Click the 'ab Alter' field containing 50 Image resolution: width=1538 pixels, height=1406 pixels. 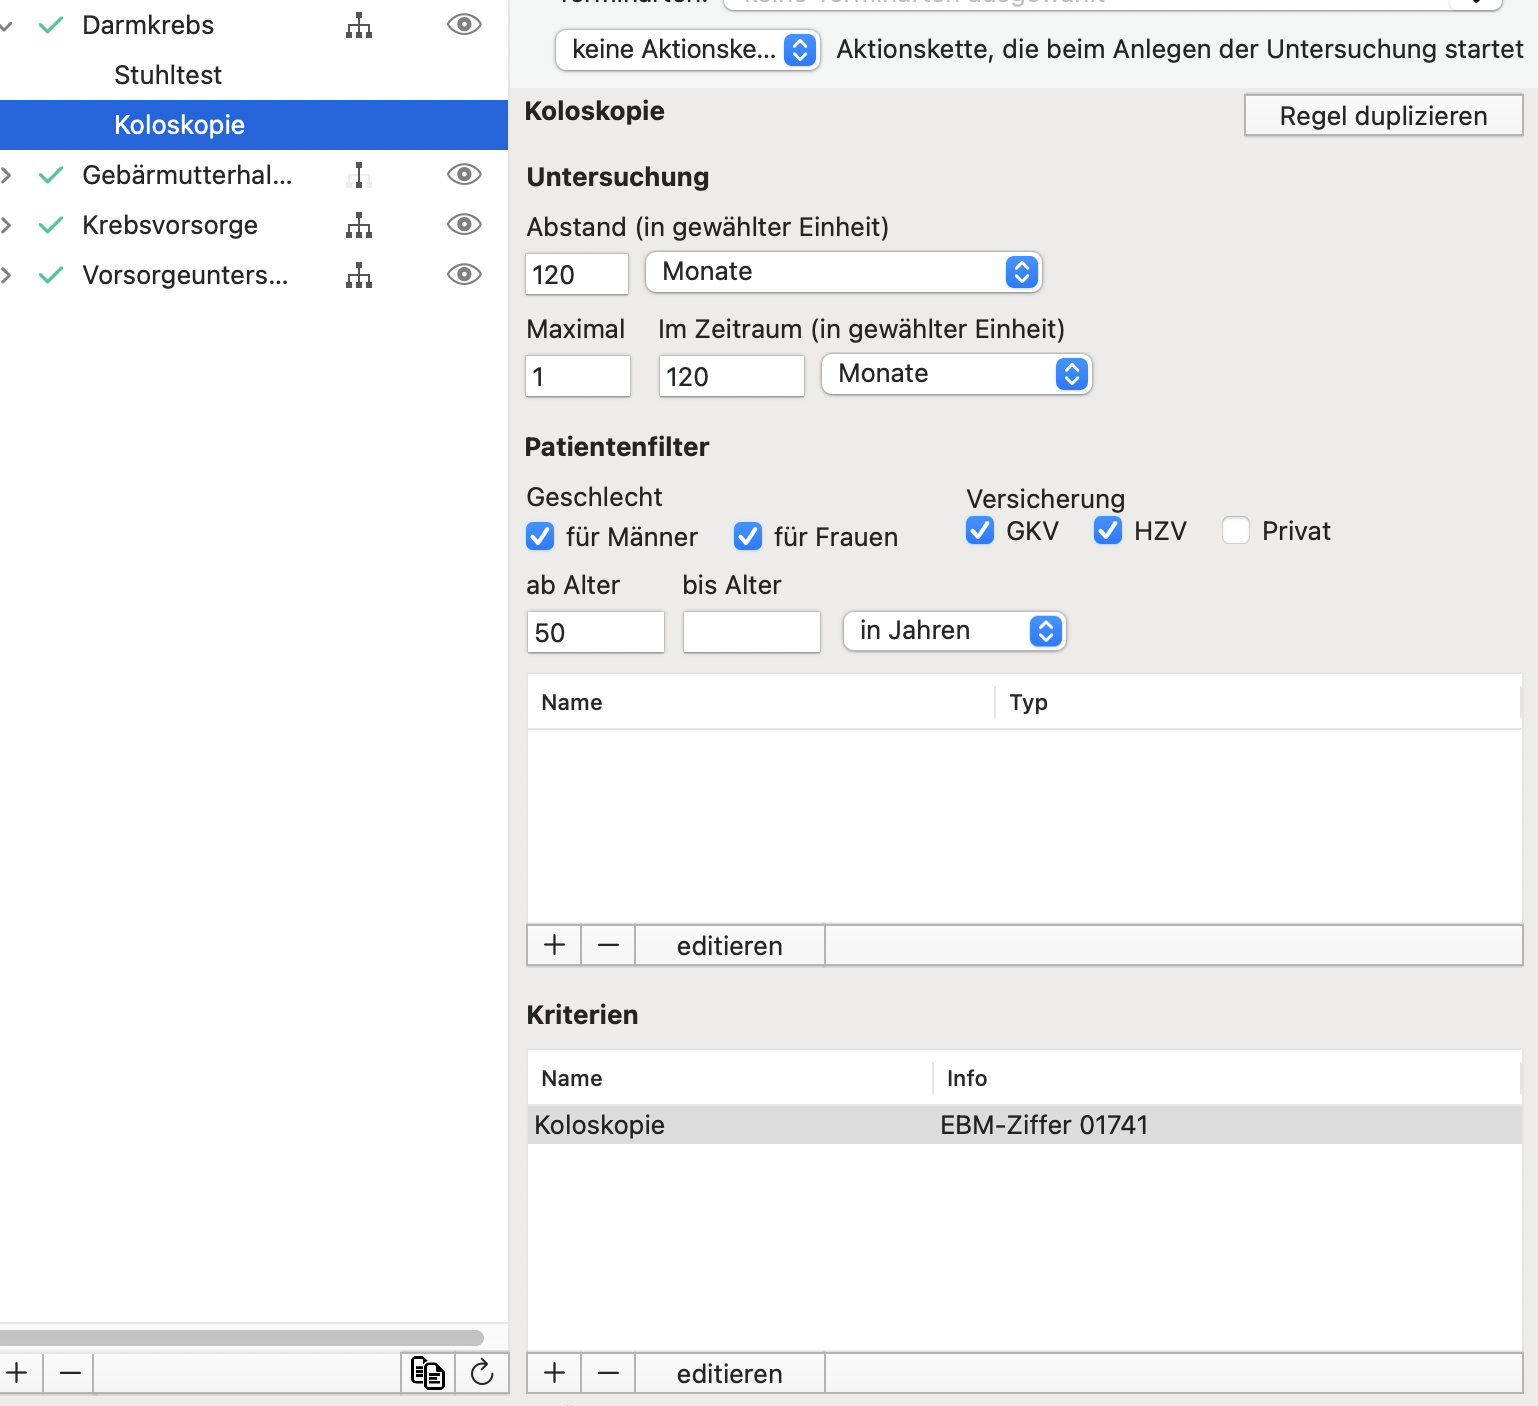(596, 632)
